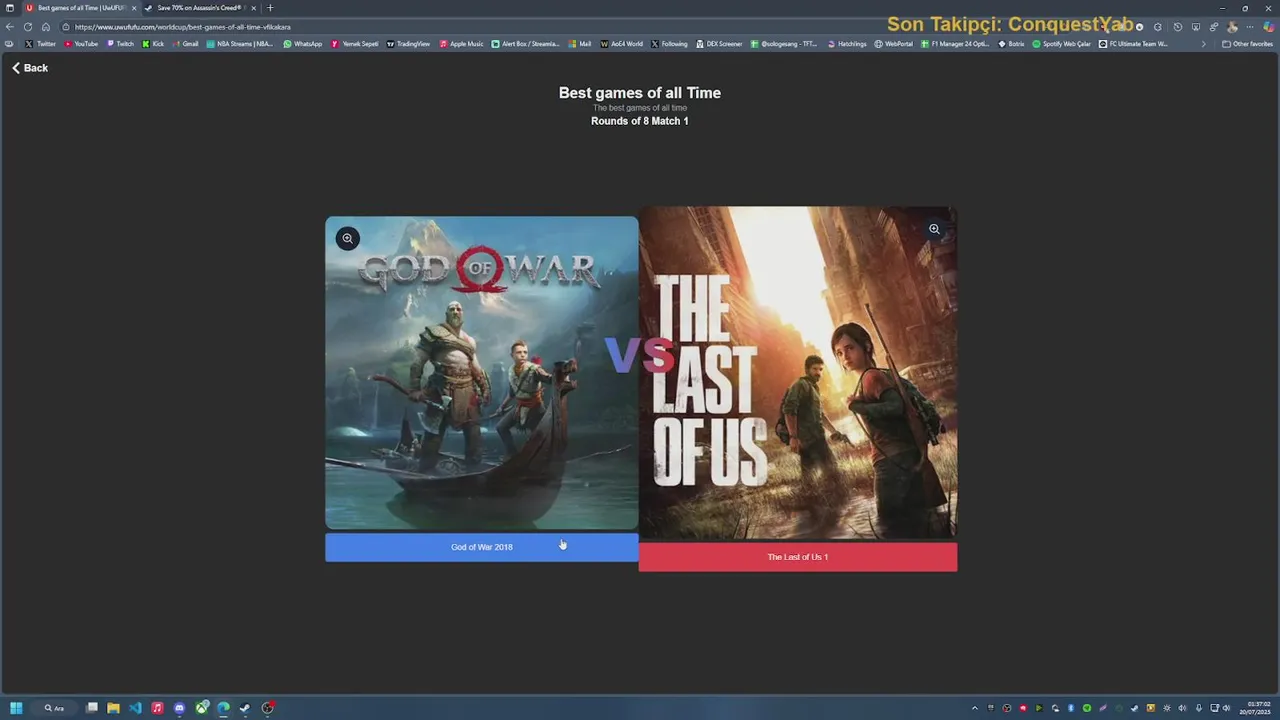Open the Yemek Sepeti bookmark
1280x720 pixels.
(355, 44)
